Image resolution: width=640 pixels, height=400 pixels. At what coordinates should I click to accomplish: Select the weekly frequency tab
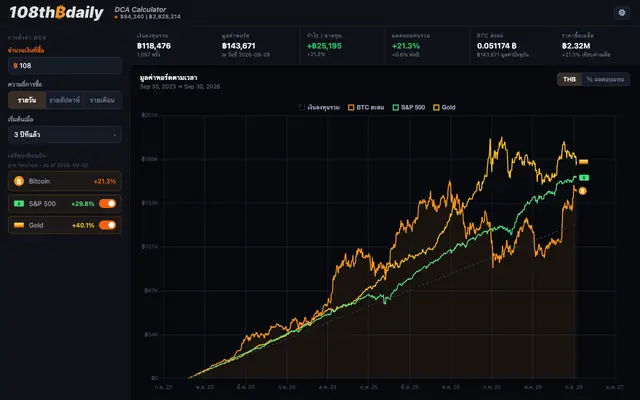tap(64, 100)
